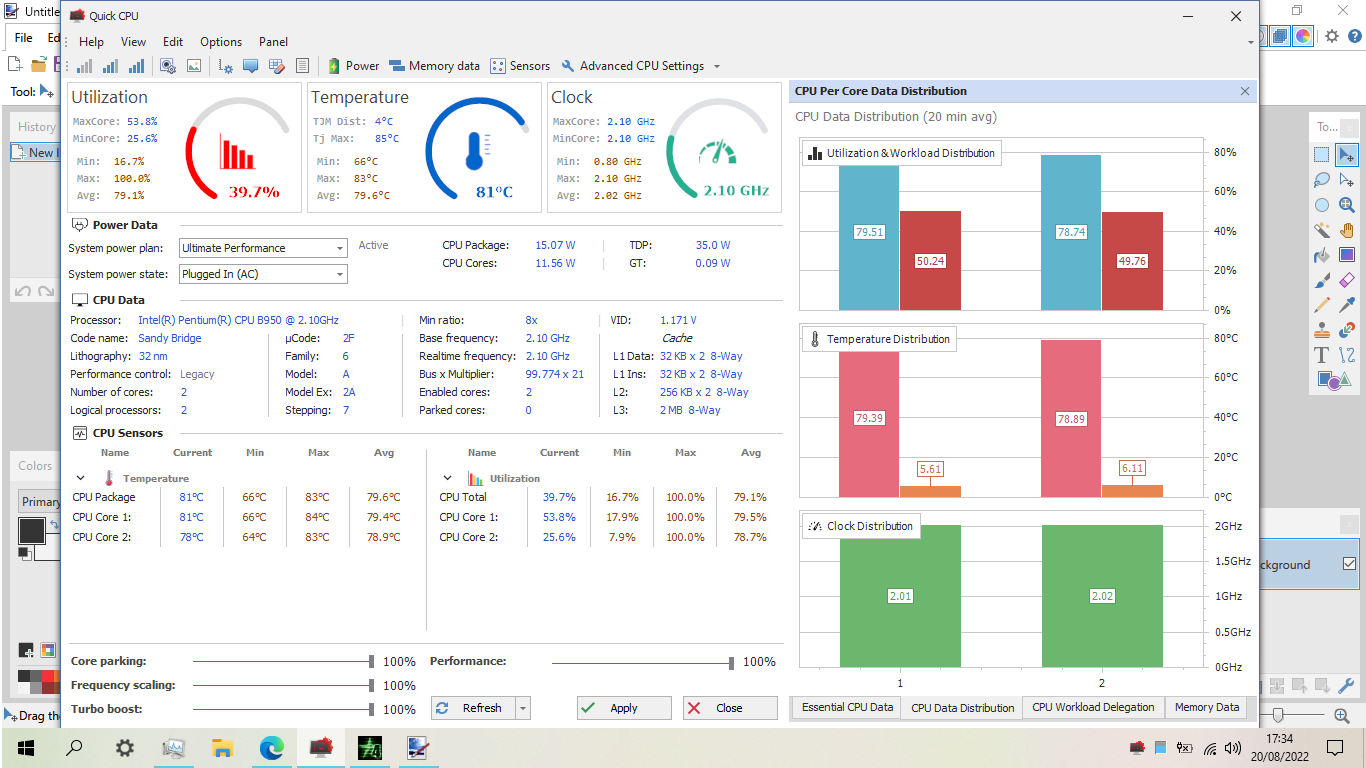Image resolution: width=1366 pixels, height=768 pixels.
Task: Select the Shapes tool in Paint.NET
Action: pos(1334,380)
